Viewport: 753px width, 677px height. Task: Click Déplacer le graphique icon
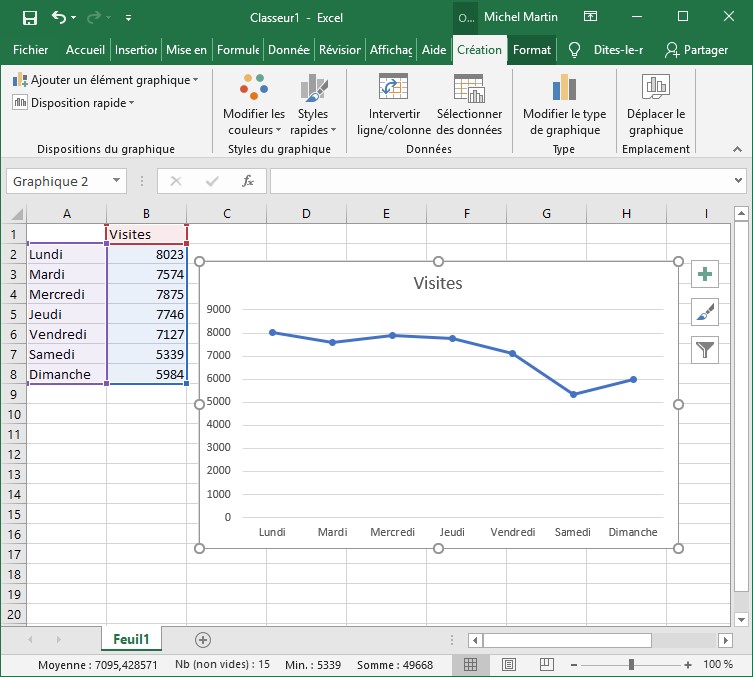pyautogui.click(x=656, y=106)
